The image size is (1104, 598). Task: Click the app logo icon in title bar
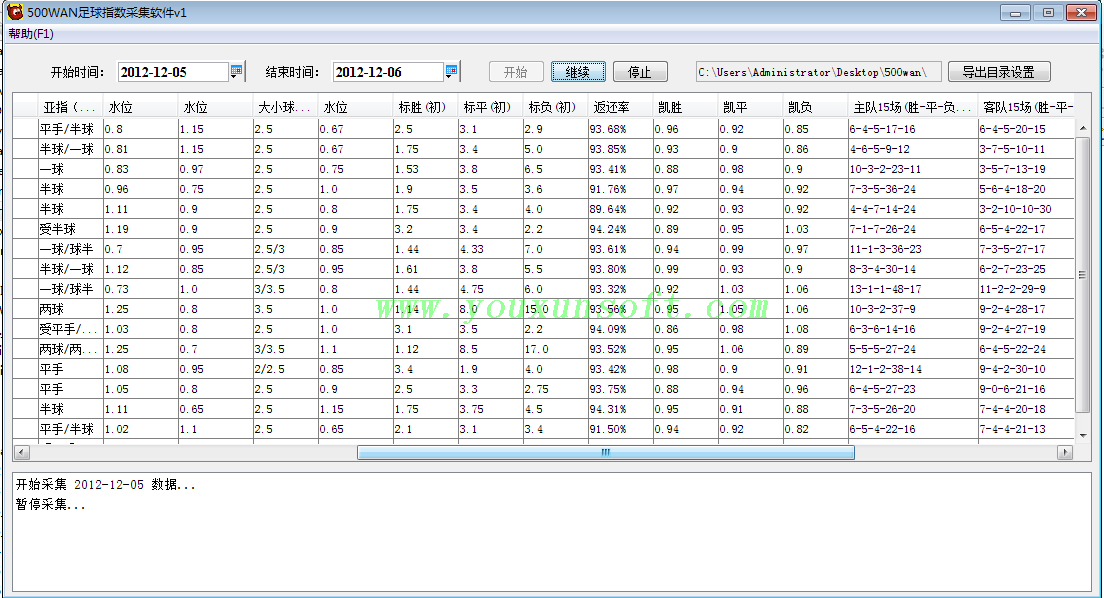[15, 12]
